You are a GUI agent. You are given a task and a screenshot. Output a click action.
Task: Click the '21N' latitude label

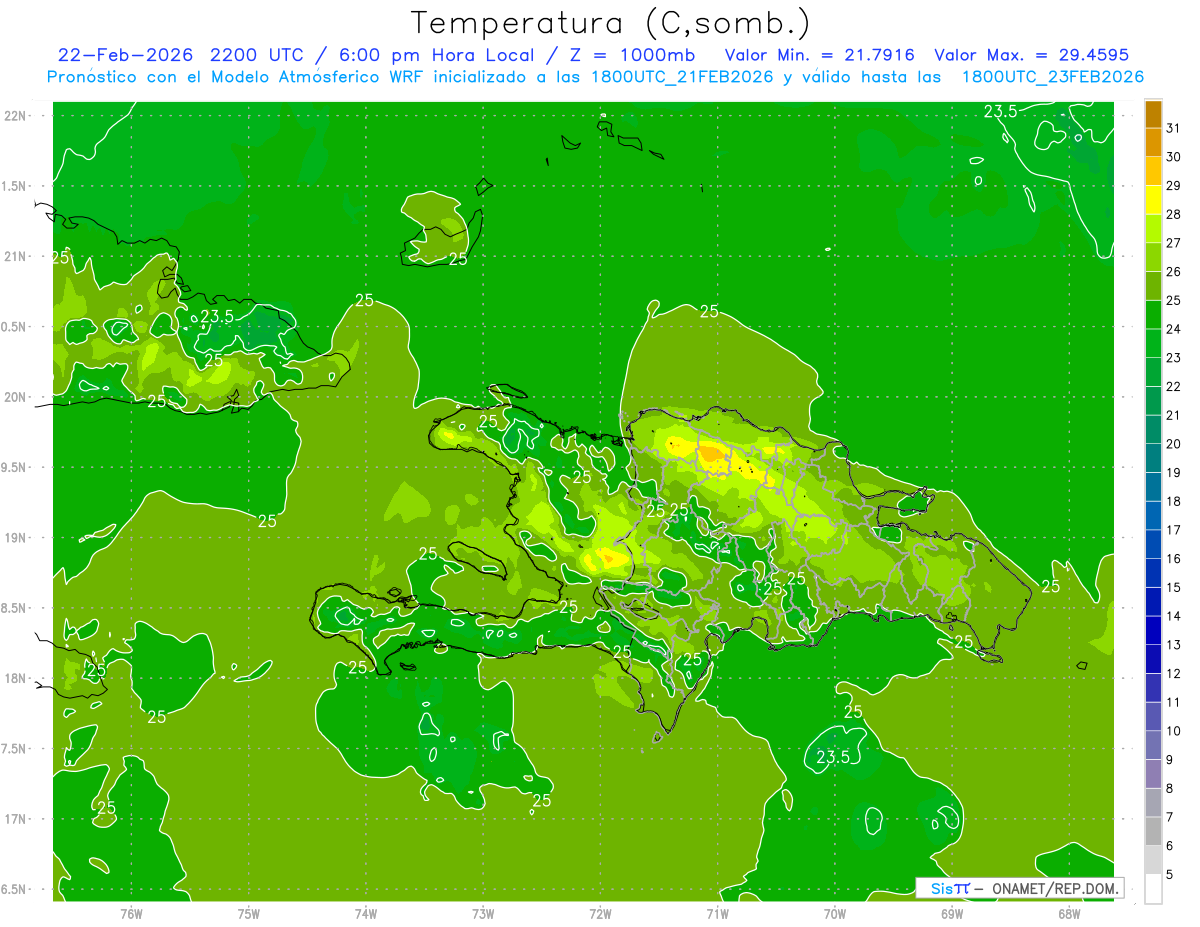click(x=15, y=256)
